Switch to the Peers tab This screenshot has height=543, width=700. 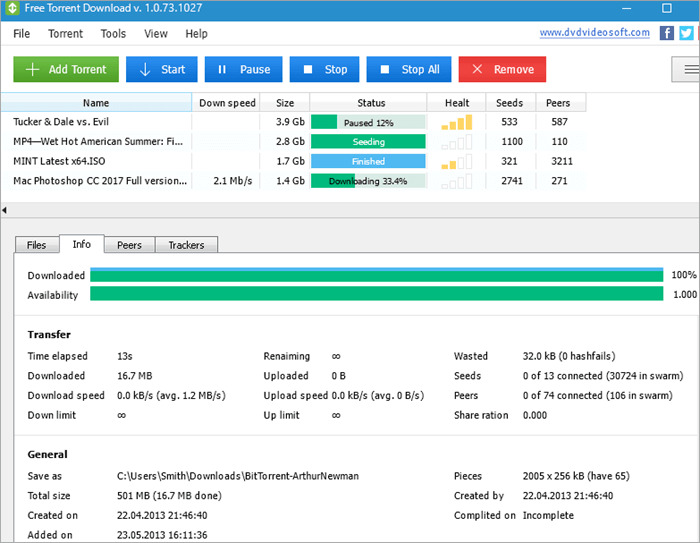tap(129, 245)
